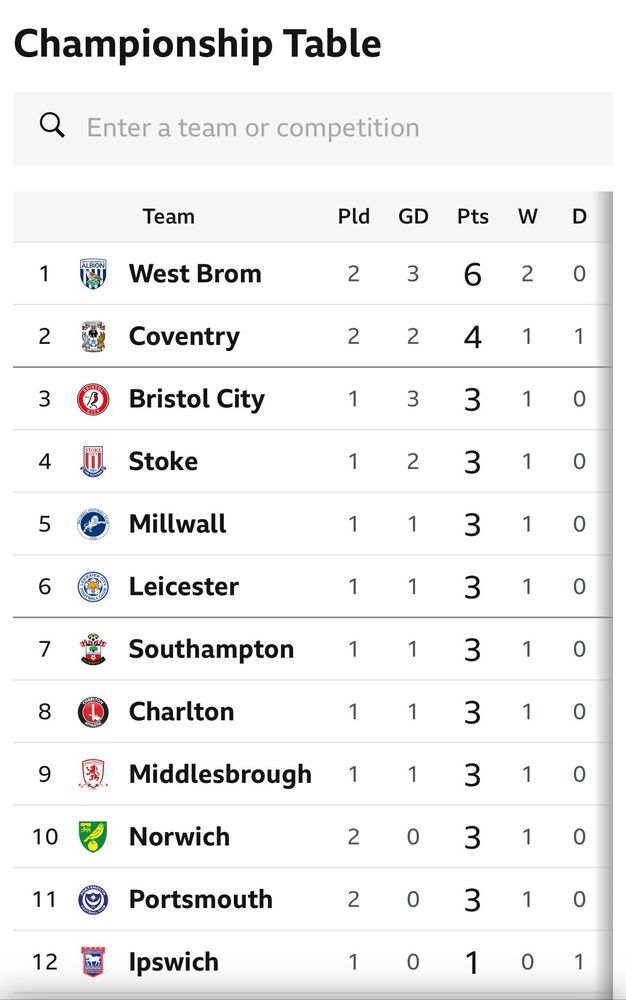Screen dimensions: 626x1000
Task: Click the West Brom club crest
Action: tap(93, 274)
